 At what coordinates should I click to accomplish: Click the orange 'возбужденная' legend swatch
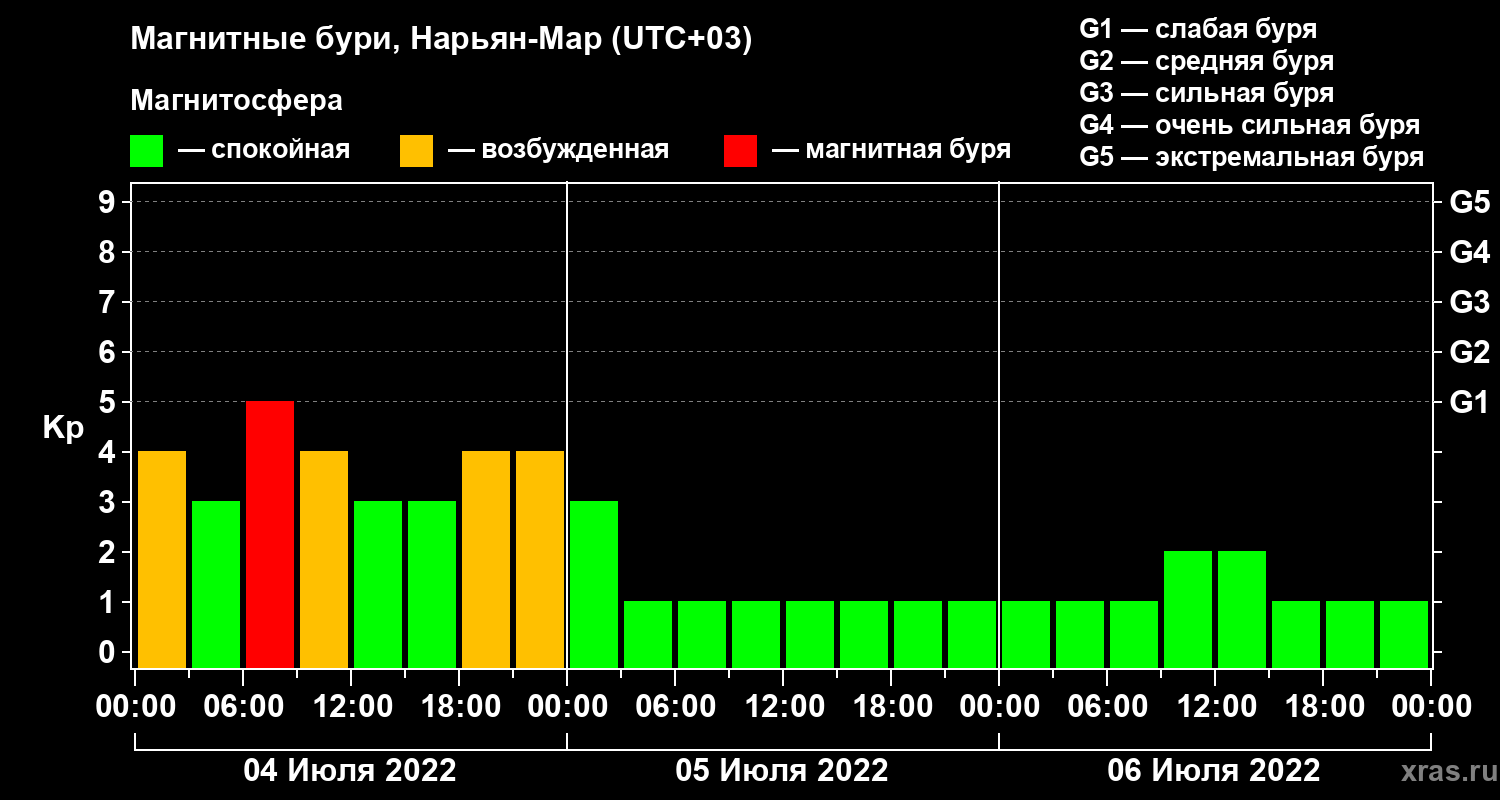(x=416, y=151)
